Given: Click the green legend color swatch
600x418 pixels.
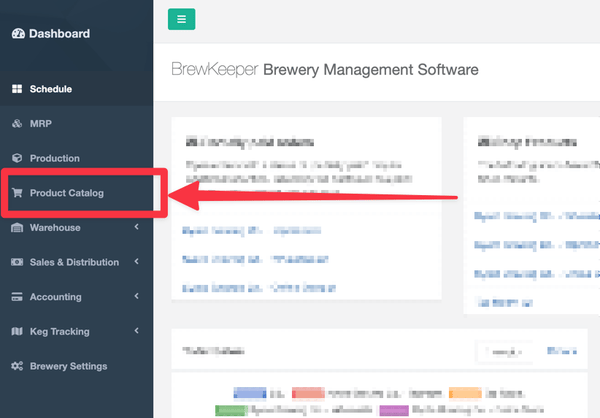Looking at the screenshot, I should click(x=232, y=411).
